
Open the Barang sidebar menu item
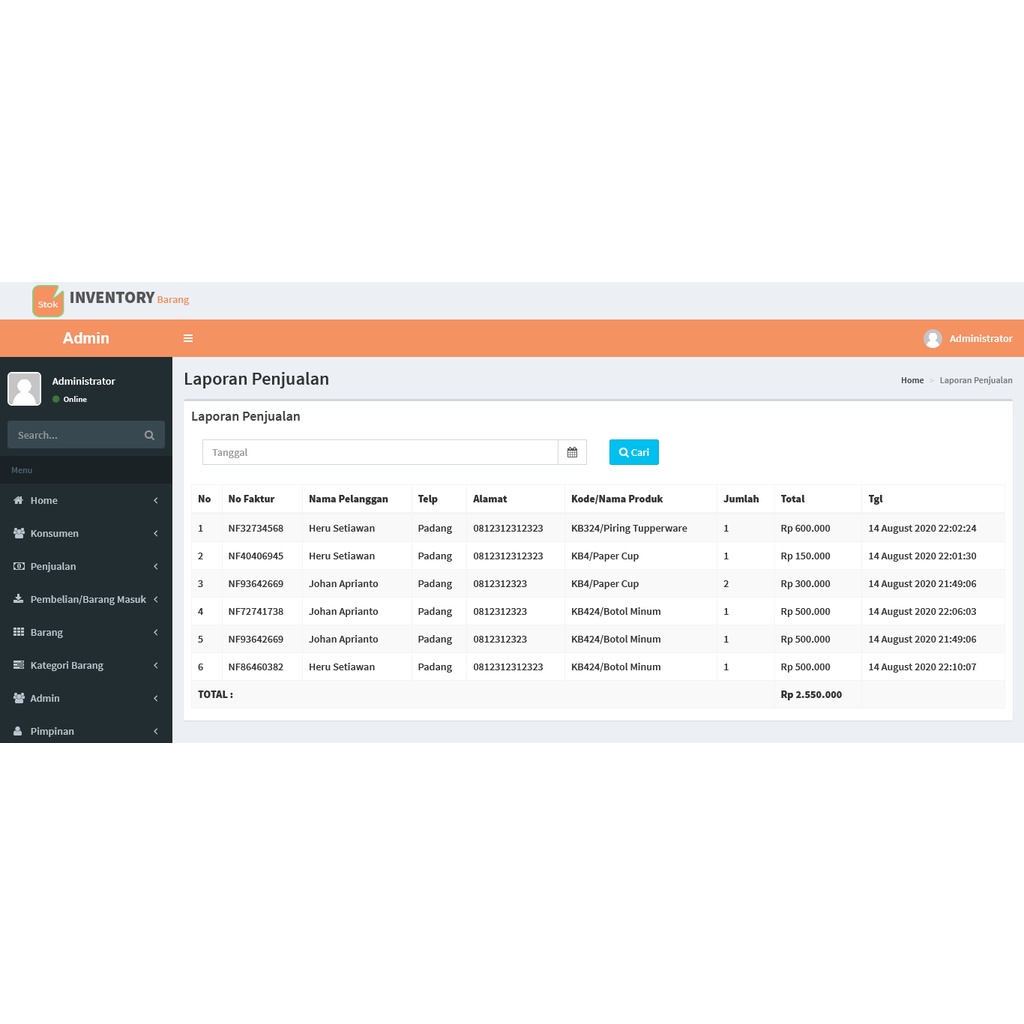click(86, 632)
